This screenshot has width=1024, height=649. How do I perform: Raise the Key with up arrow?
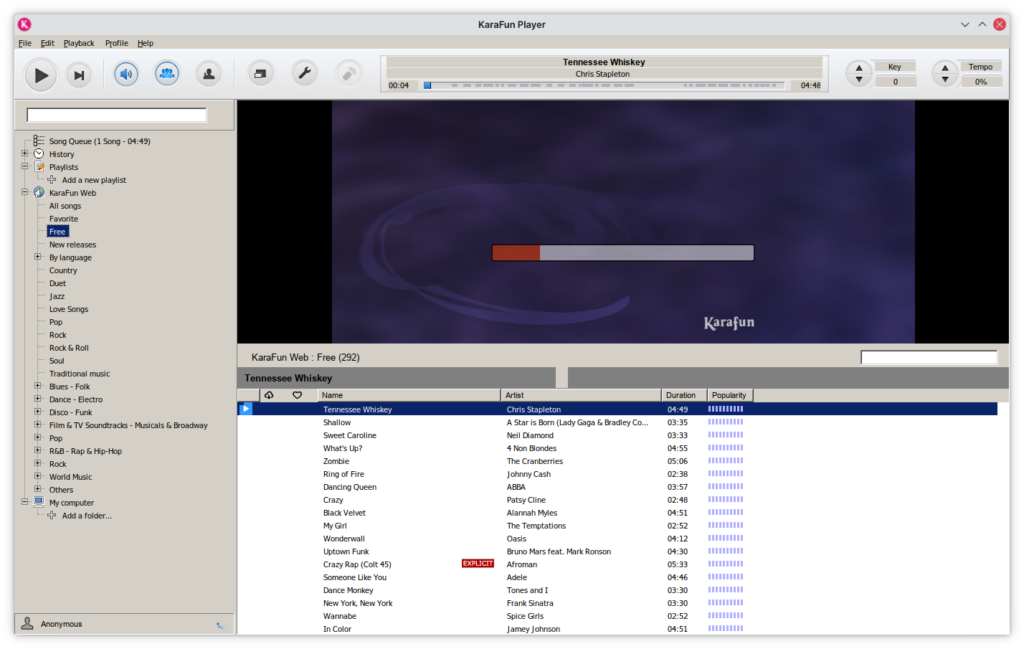859,68
